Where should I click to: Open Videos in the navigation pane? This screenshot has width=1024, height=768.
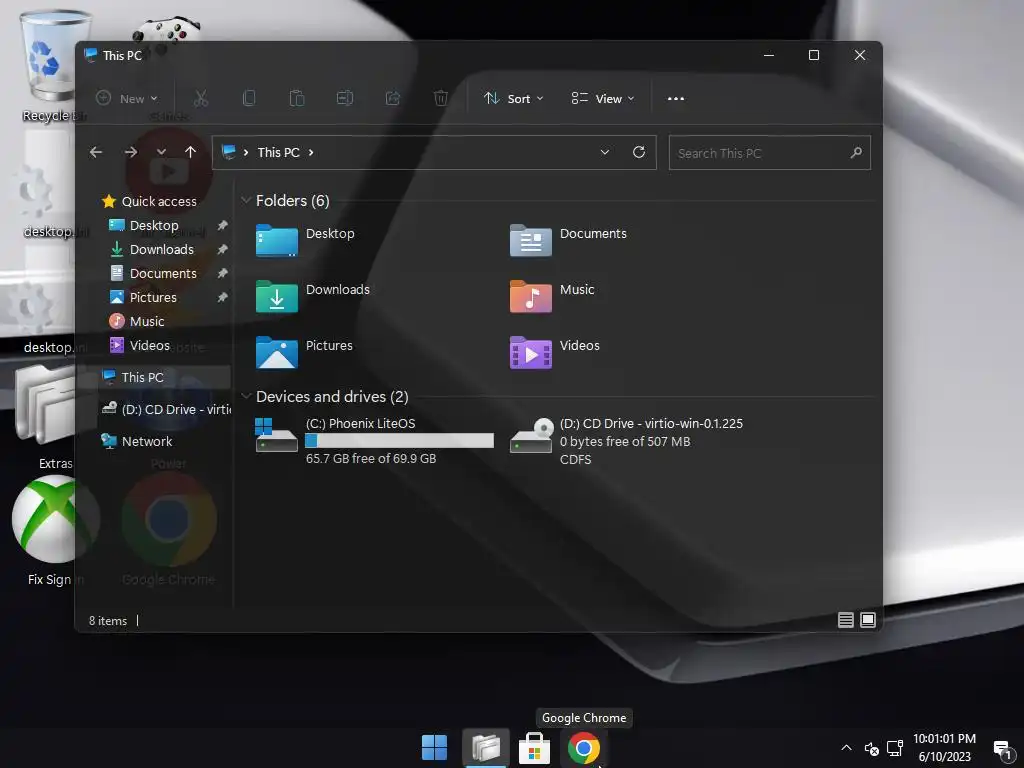[x=150, y=345]
